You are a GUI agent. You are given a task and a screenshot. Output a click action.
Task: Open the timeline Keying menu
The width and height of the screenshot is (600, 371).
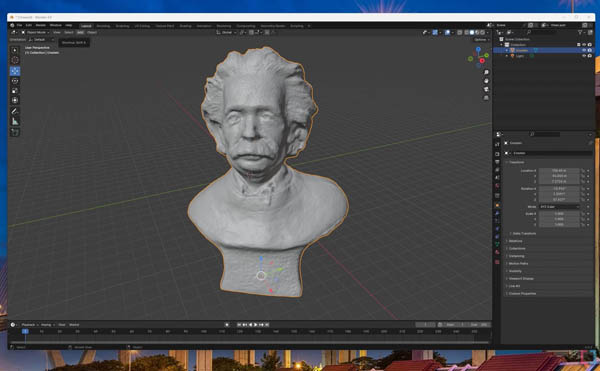[47, 325]
